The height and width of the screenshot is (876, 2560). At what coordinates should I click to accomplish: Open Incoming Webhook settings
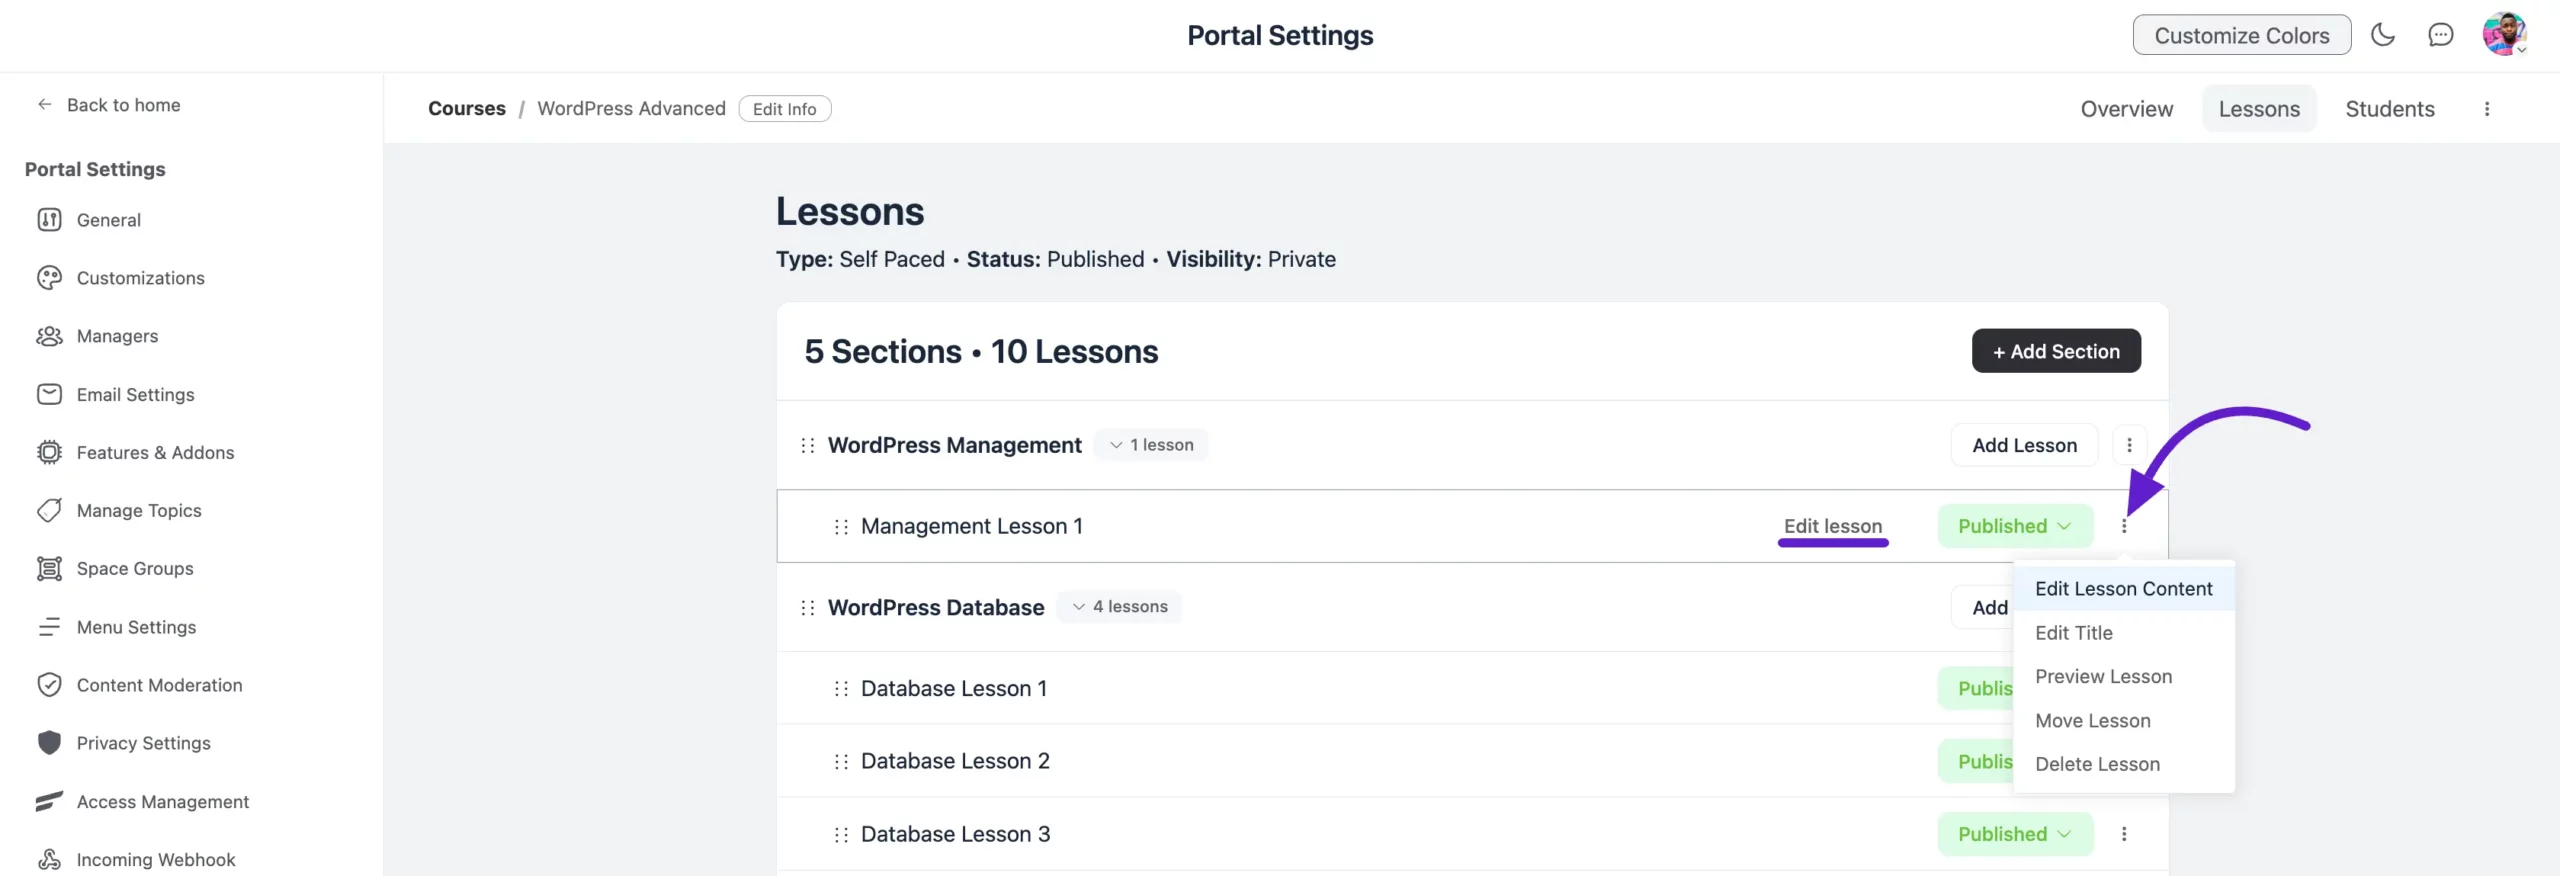point(155,860)
